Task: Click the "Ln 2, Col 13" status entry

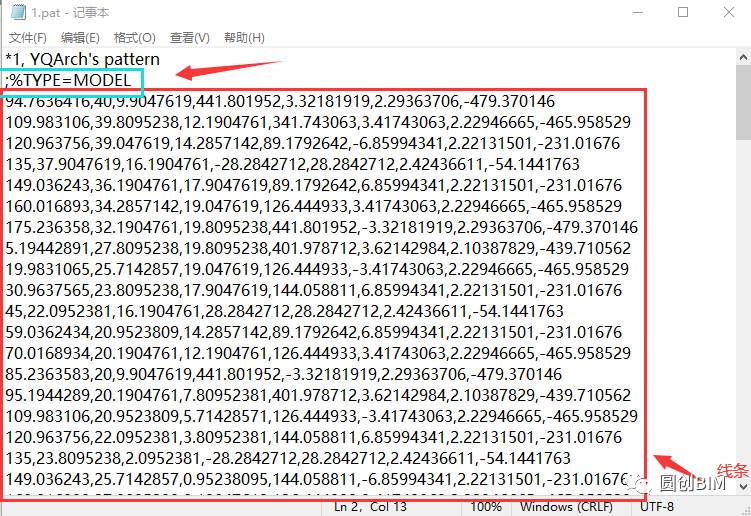Action: coord(370,507)
